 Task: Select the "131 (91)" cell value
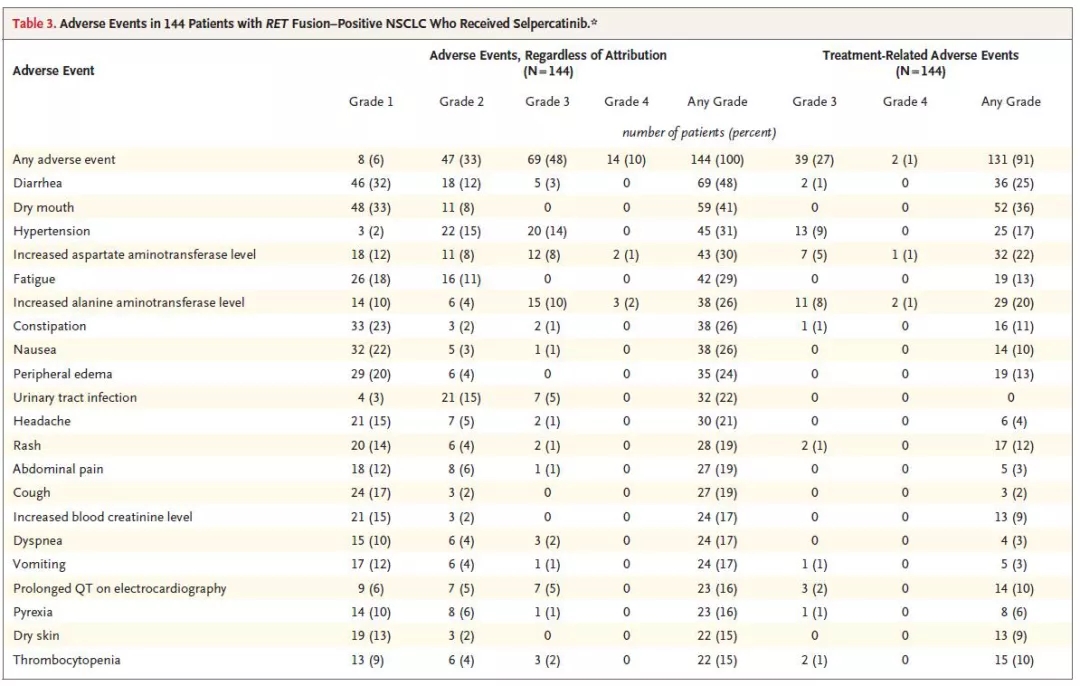[1010, 160]
